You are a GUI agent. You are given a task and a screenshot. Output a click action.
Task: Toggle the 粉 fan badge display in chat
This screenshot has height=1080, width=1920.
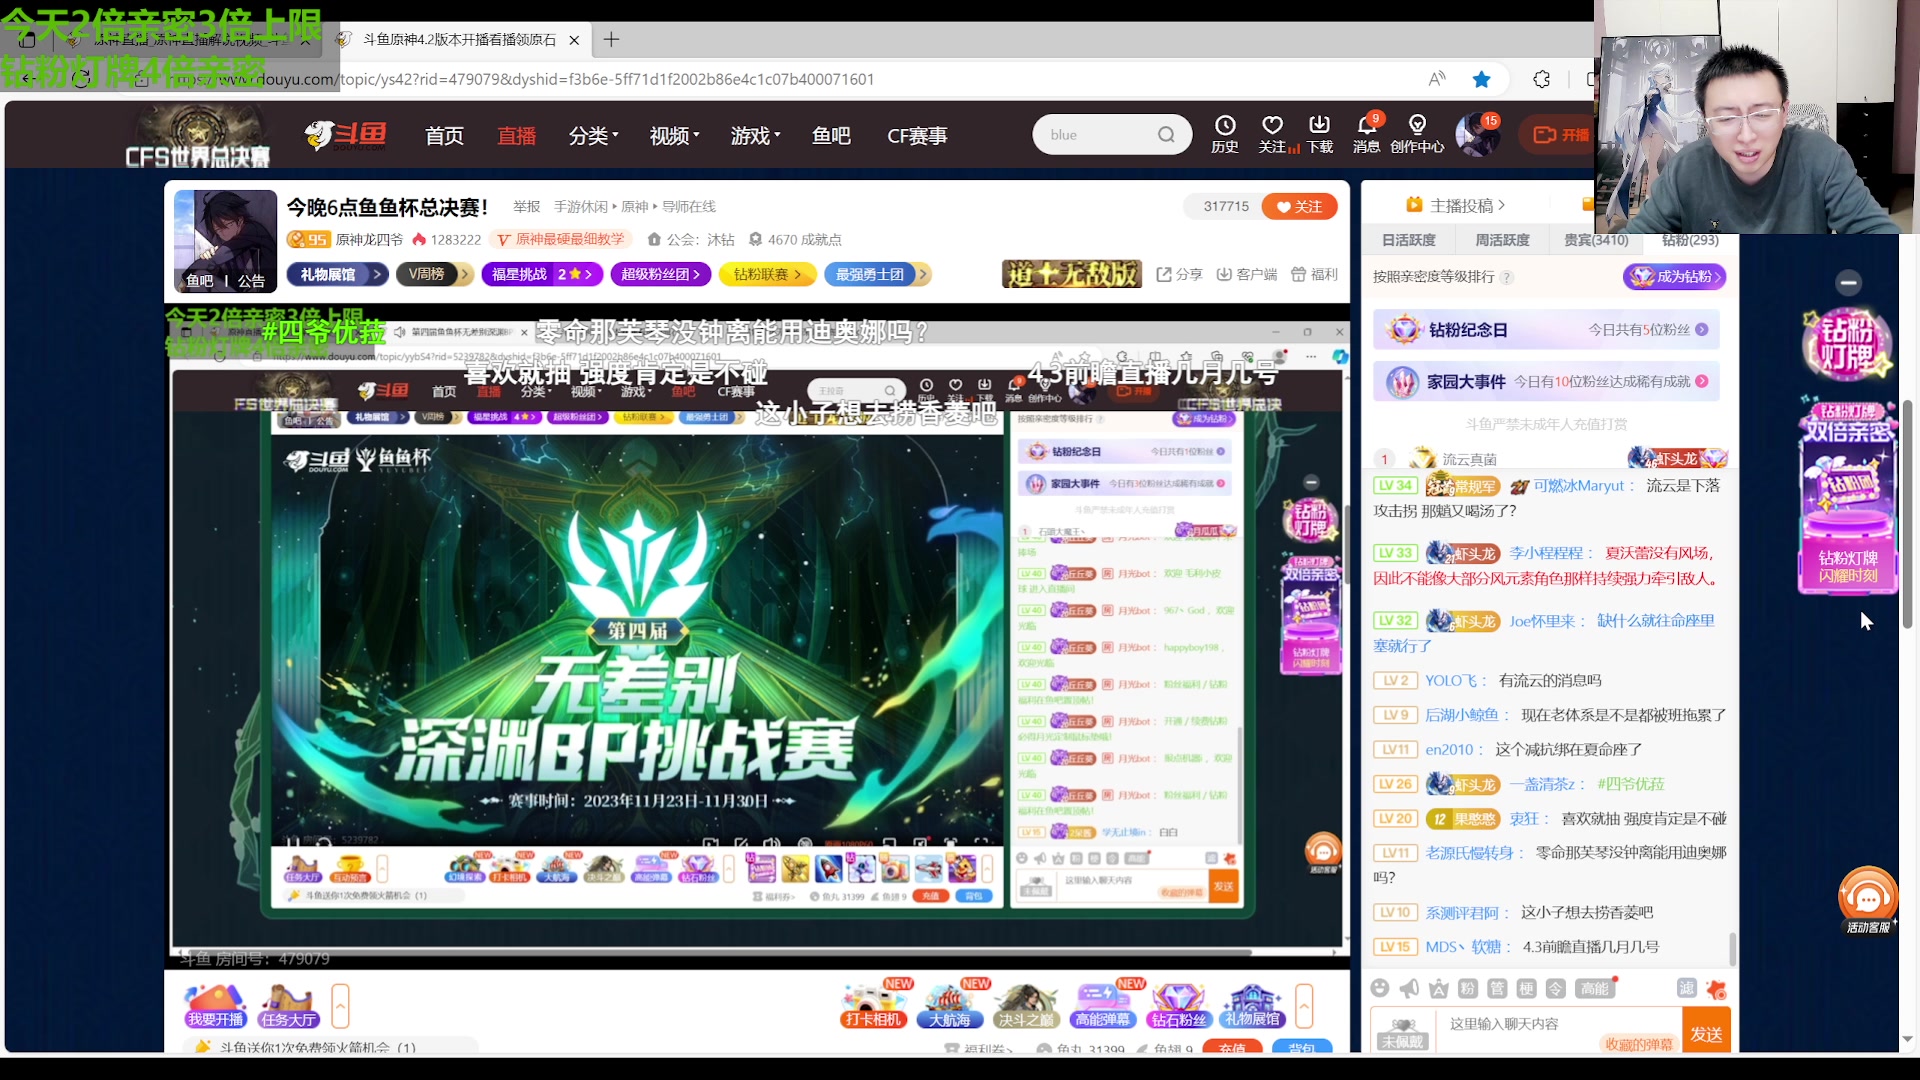pyautogui.click(x=1468, y=988)
